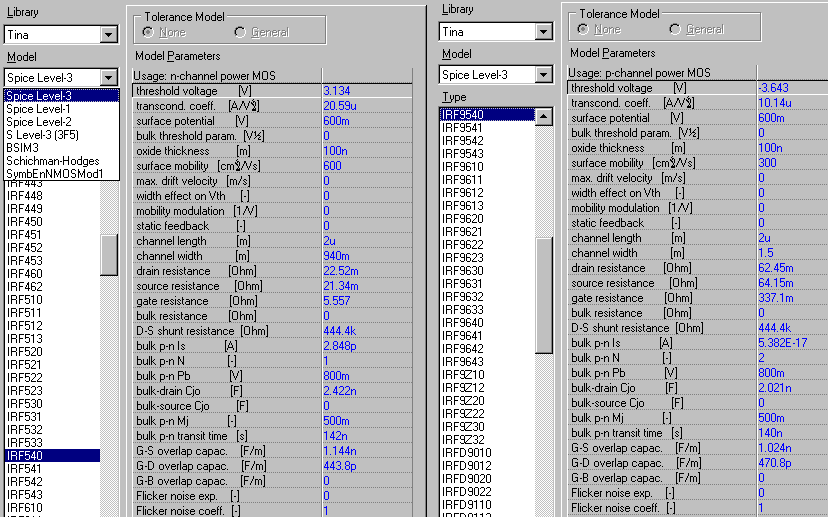The height and width of the screenshot is (517, 828).
Task: Click n-channel bulk-drain Cjo value 2.422n
Action: (340, 391)
